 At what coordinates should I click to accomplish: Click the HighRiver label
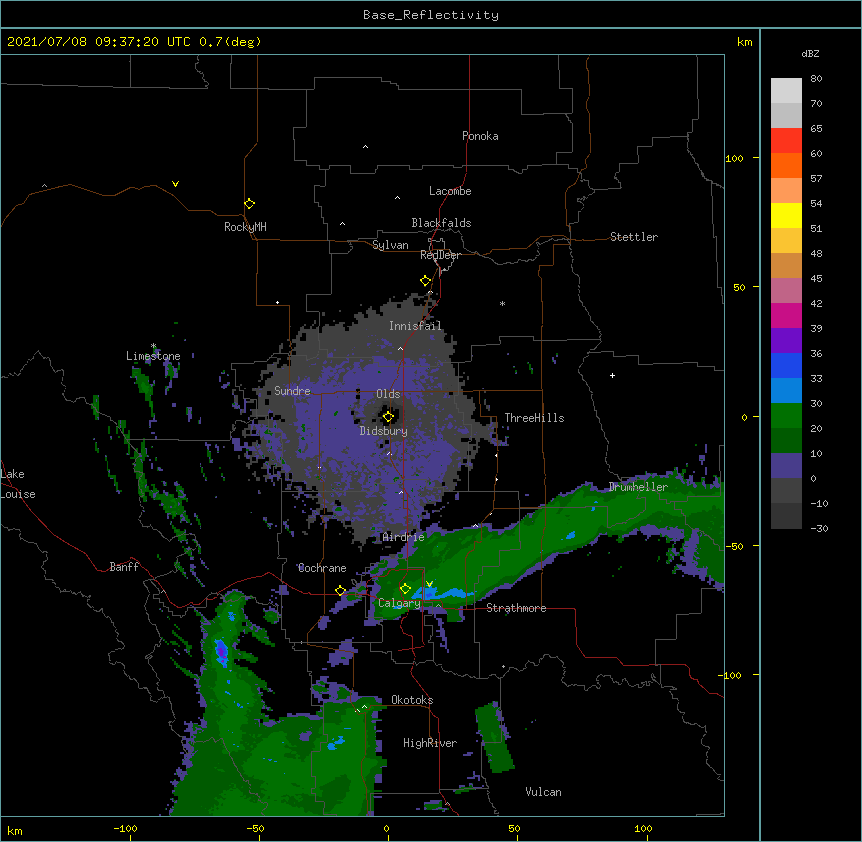click(430, 743)
